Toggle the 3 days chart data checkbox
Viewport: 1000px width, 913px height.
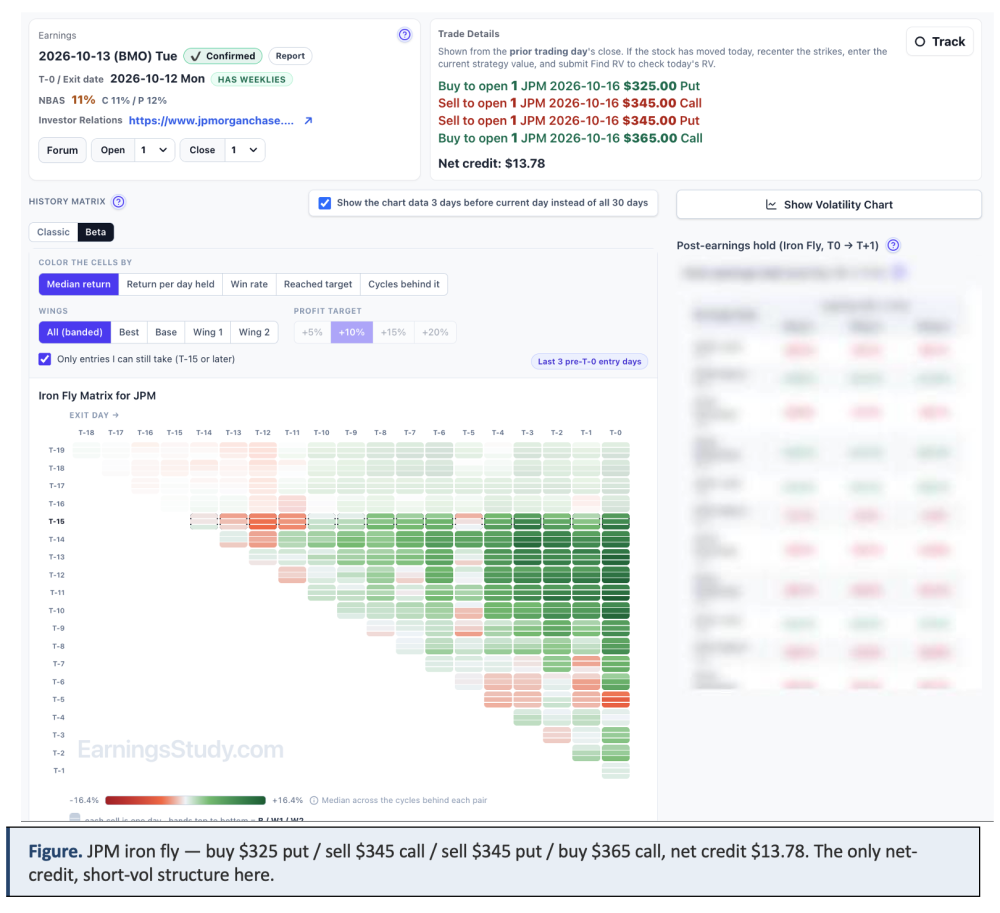point(325,203)
